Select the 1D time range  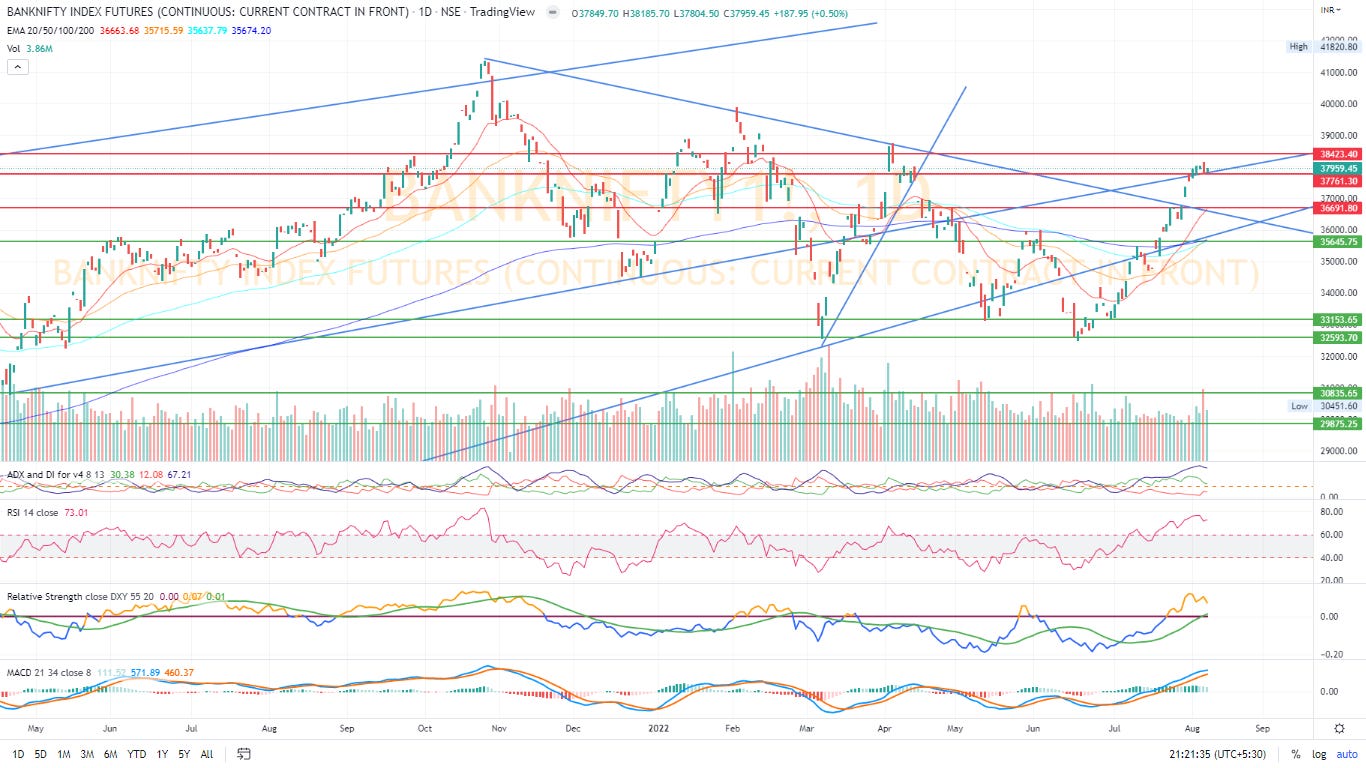pyautogui.click(x=18, y=754)
